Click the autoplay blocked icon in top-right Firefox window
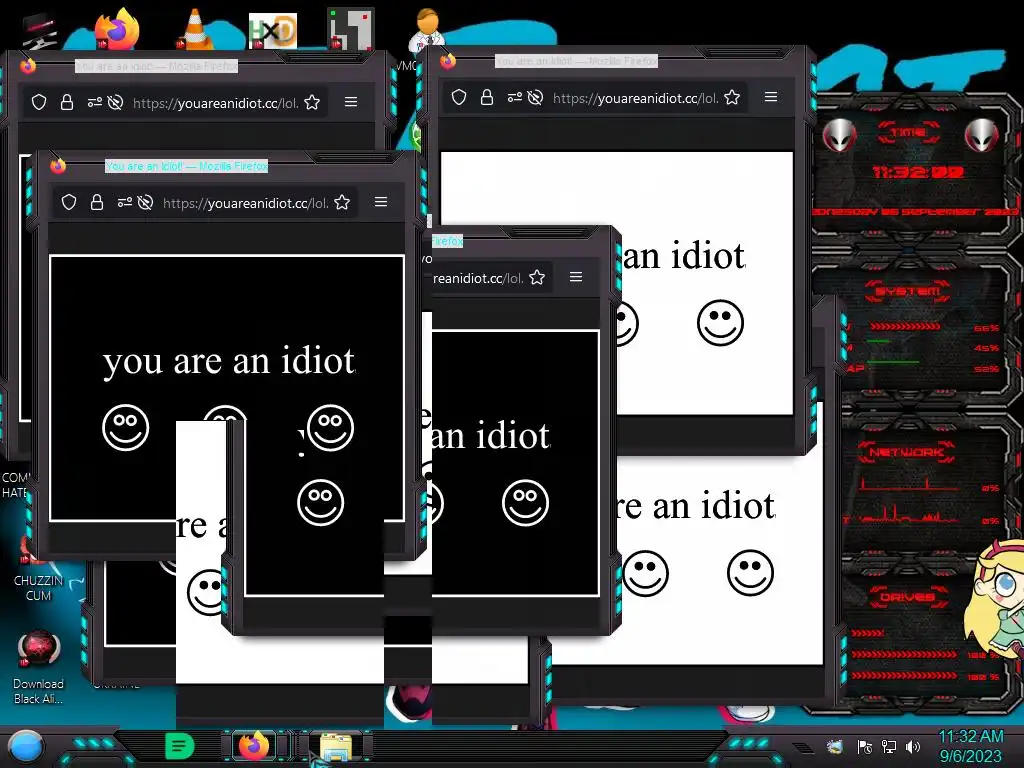This screenshot has width=1024, height=768. [x=536, y=97]
